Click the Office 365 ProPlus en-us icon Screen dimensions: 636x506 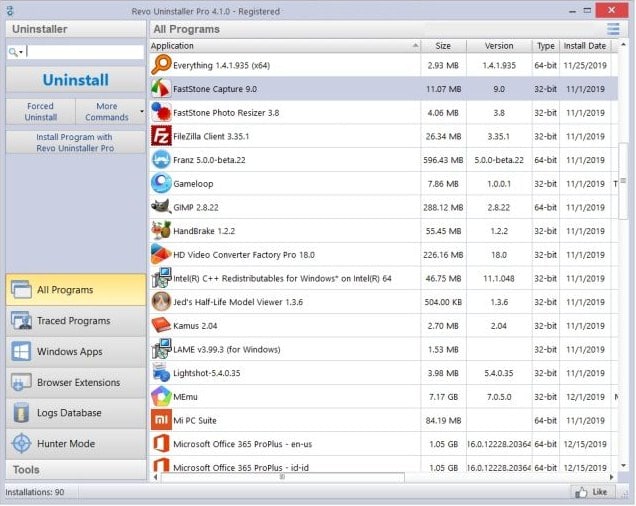point(161,444)
